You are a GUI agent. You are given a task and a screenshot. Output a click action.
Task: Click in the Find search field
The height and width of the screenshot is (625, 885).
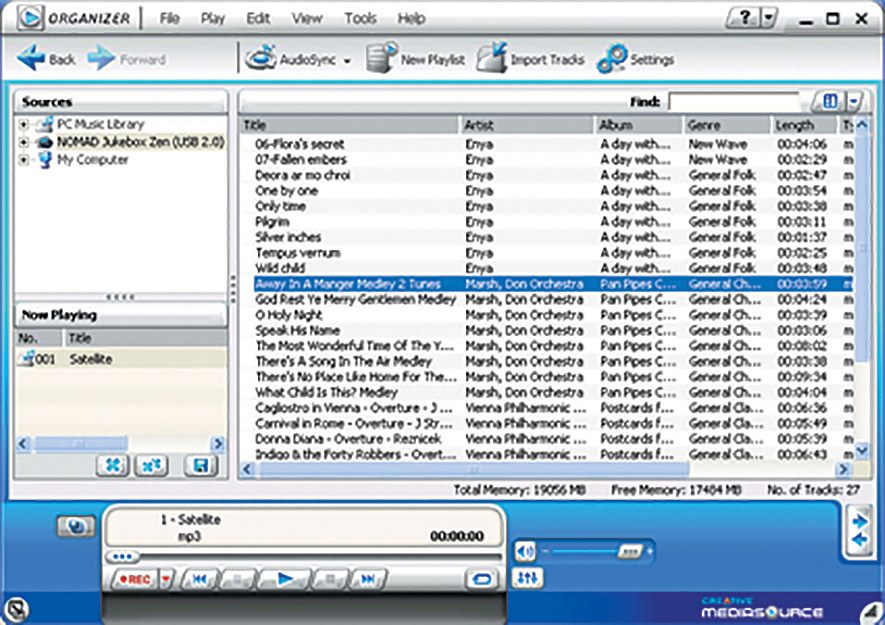point(735,102)
